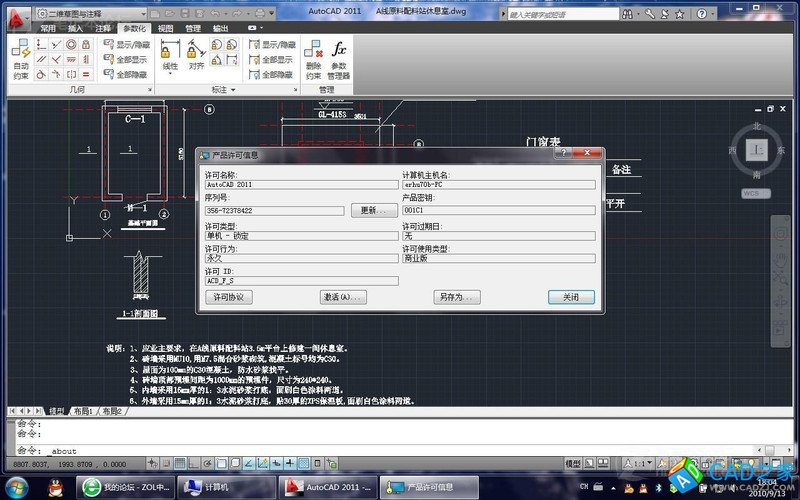Click the 关闭 button in license dialog
The height and width of the screenshot is (500, 800).
tap(571, 297)
